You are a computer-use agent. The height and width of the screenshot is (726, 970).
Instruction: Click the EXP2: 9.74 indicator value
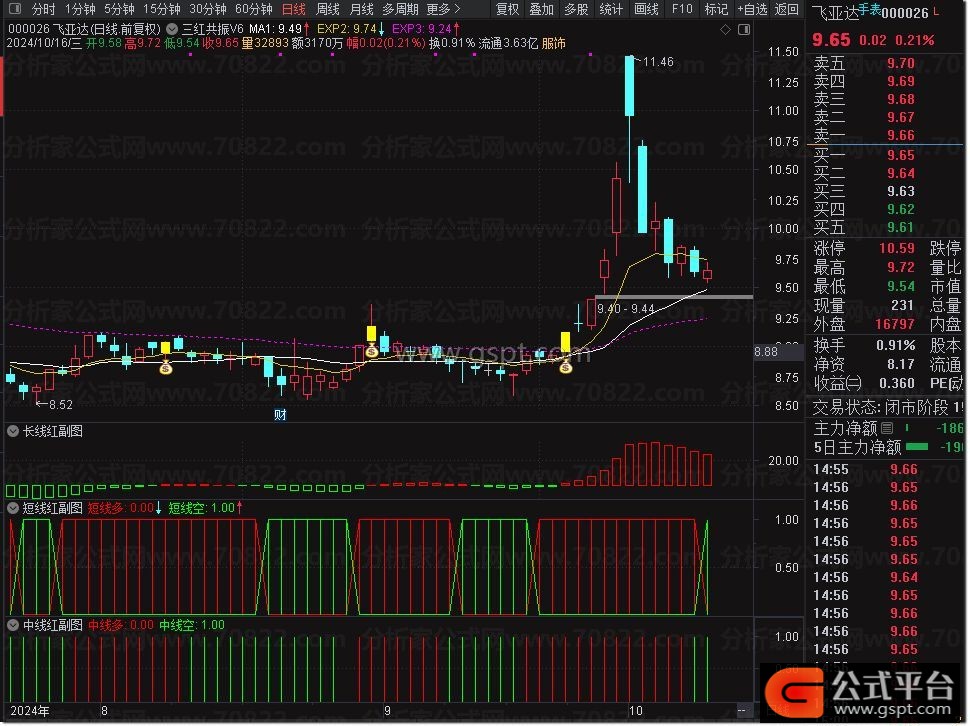(346, 28)
